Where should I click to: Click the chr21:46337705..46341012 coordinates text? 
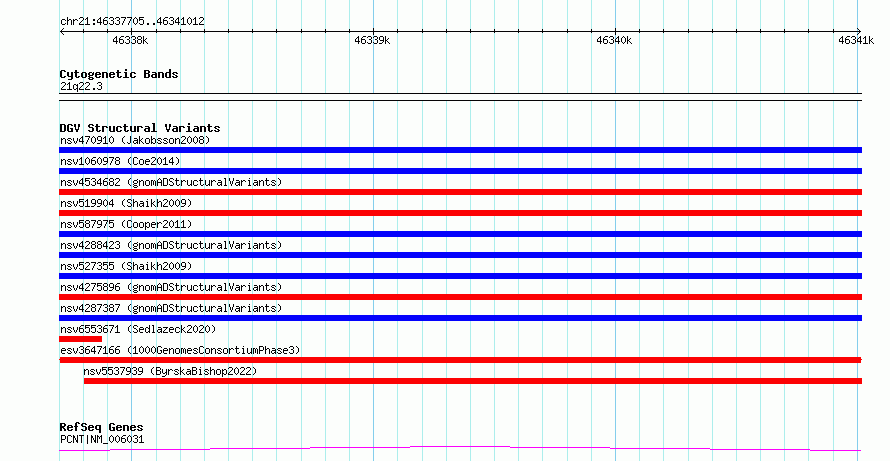coord(132,21)
